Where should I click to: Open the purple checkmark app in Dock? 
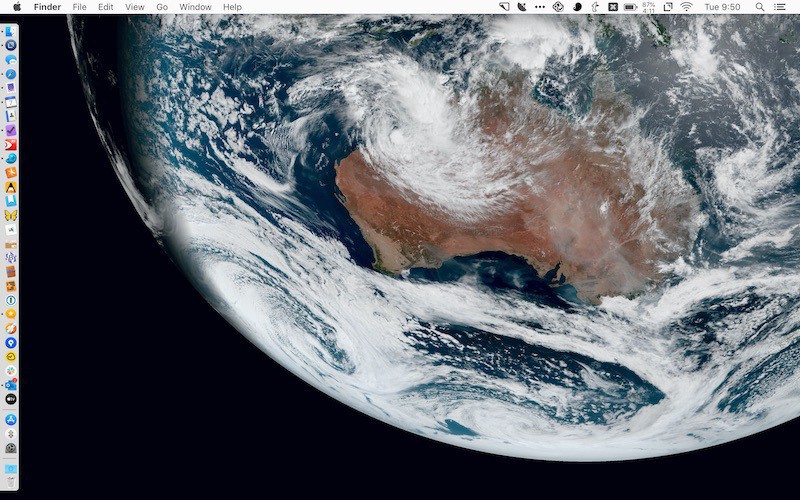click(11, 131)
